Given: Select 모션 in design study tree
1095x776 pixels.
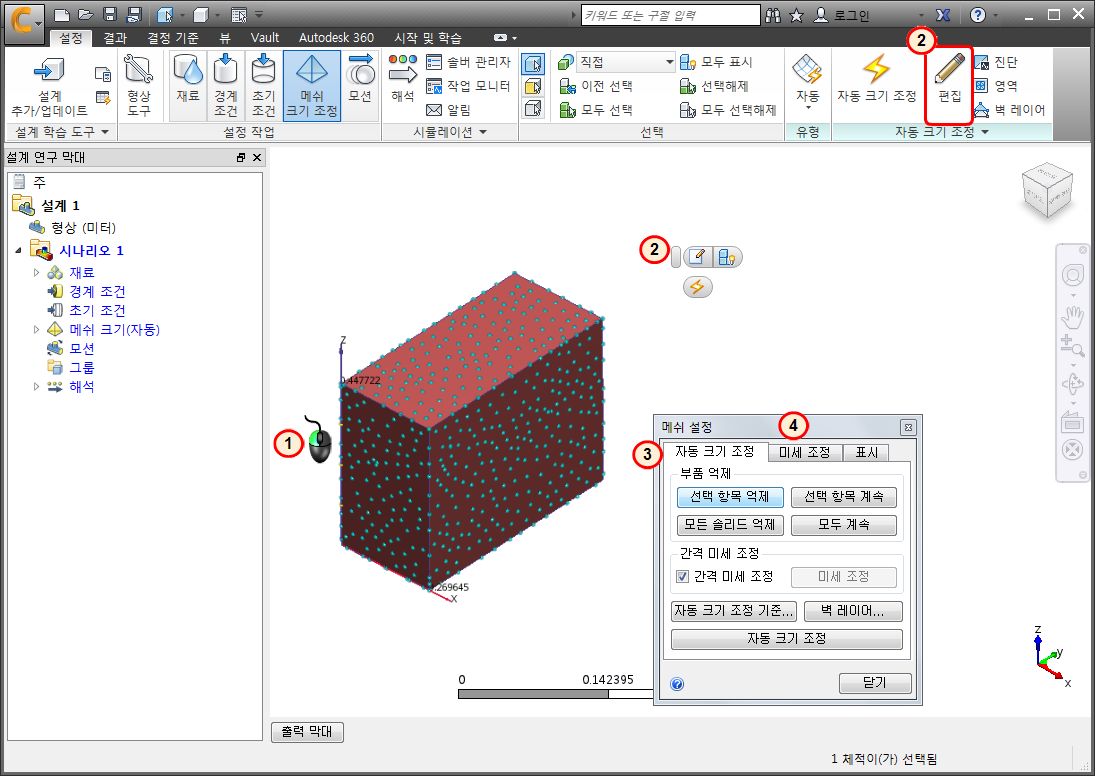Looking at the screenshot, I should [82, 349].
